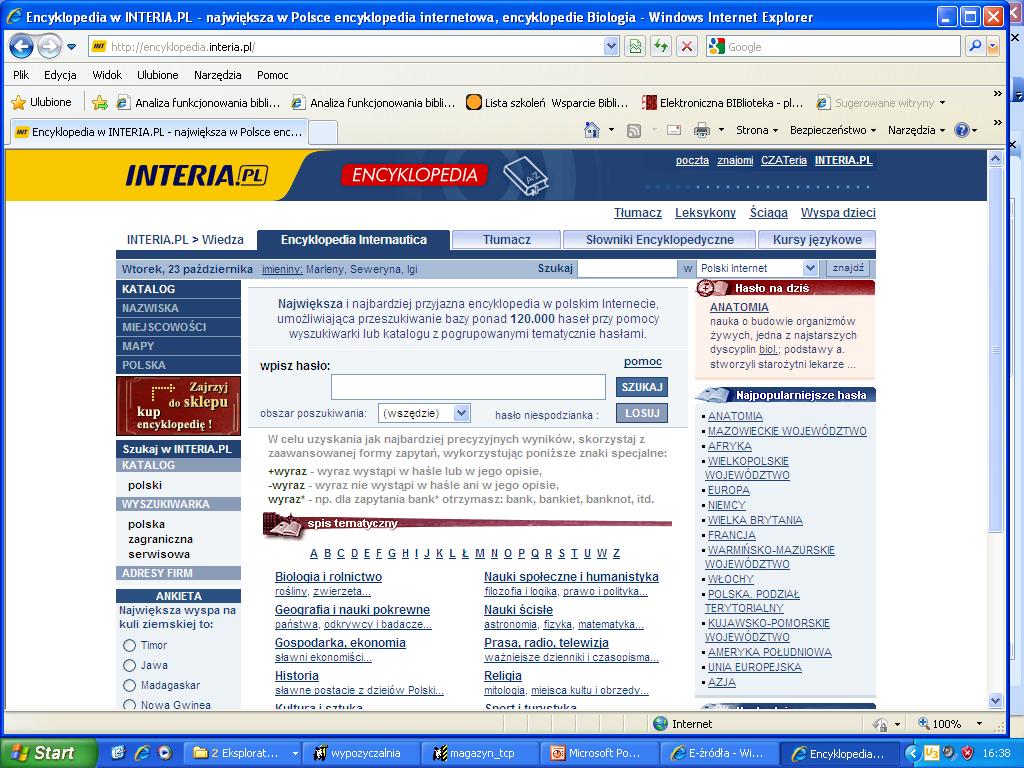Go back with the browser Back arrow
The height and width of the screenshot is (768, 1024).
(22, 46)
